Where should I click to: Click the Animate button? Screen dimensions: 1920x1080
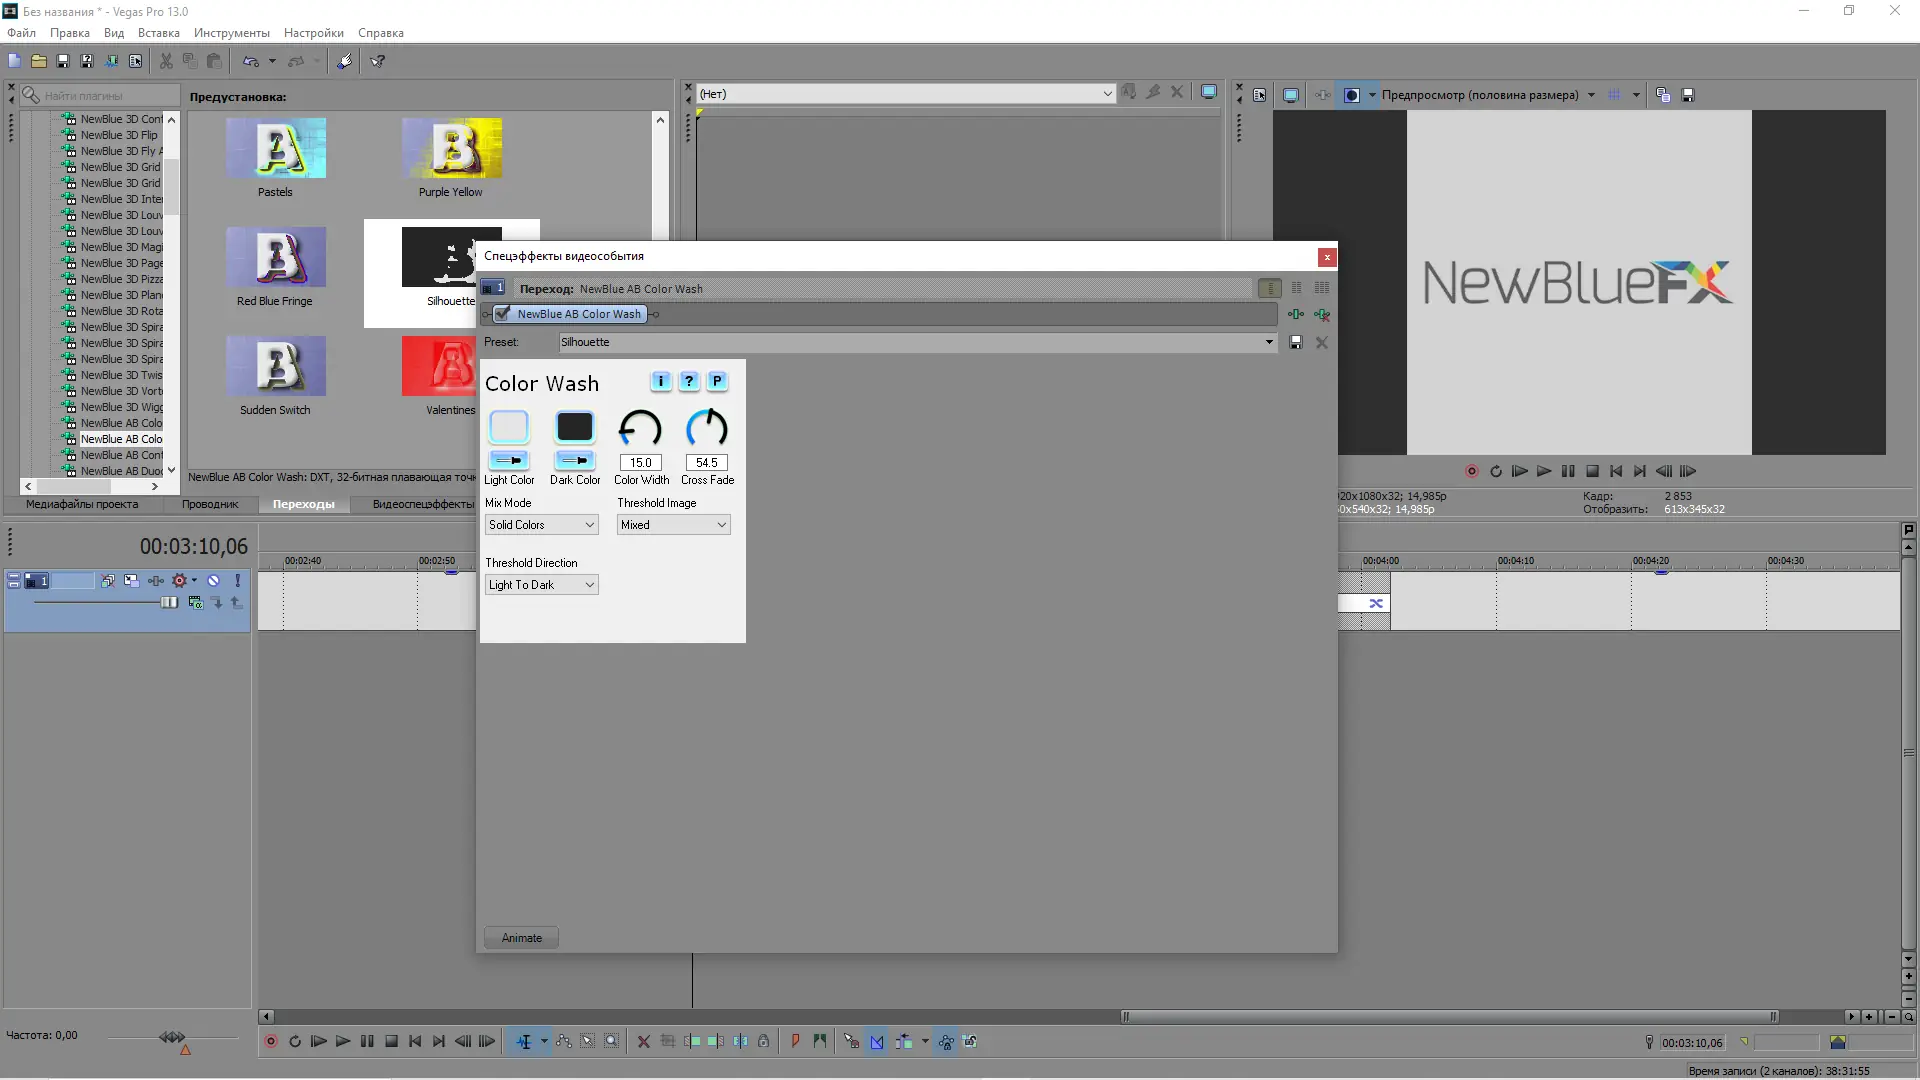(x=521, y=938)
